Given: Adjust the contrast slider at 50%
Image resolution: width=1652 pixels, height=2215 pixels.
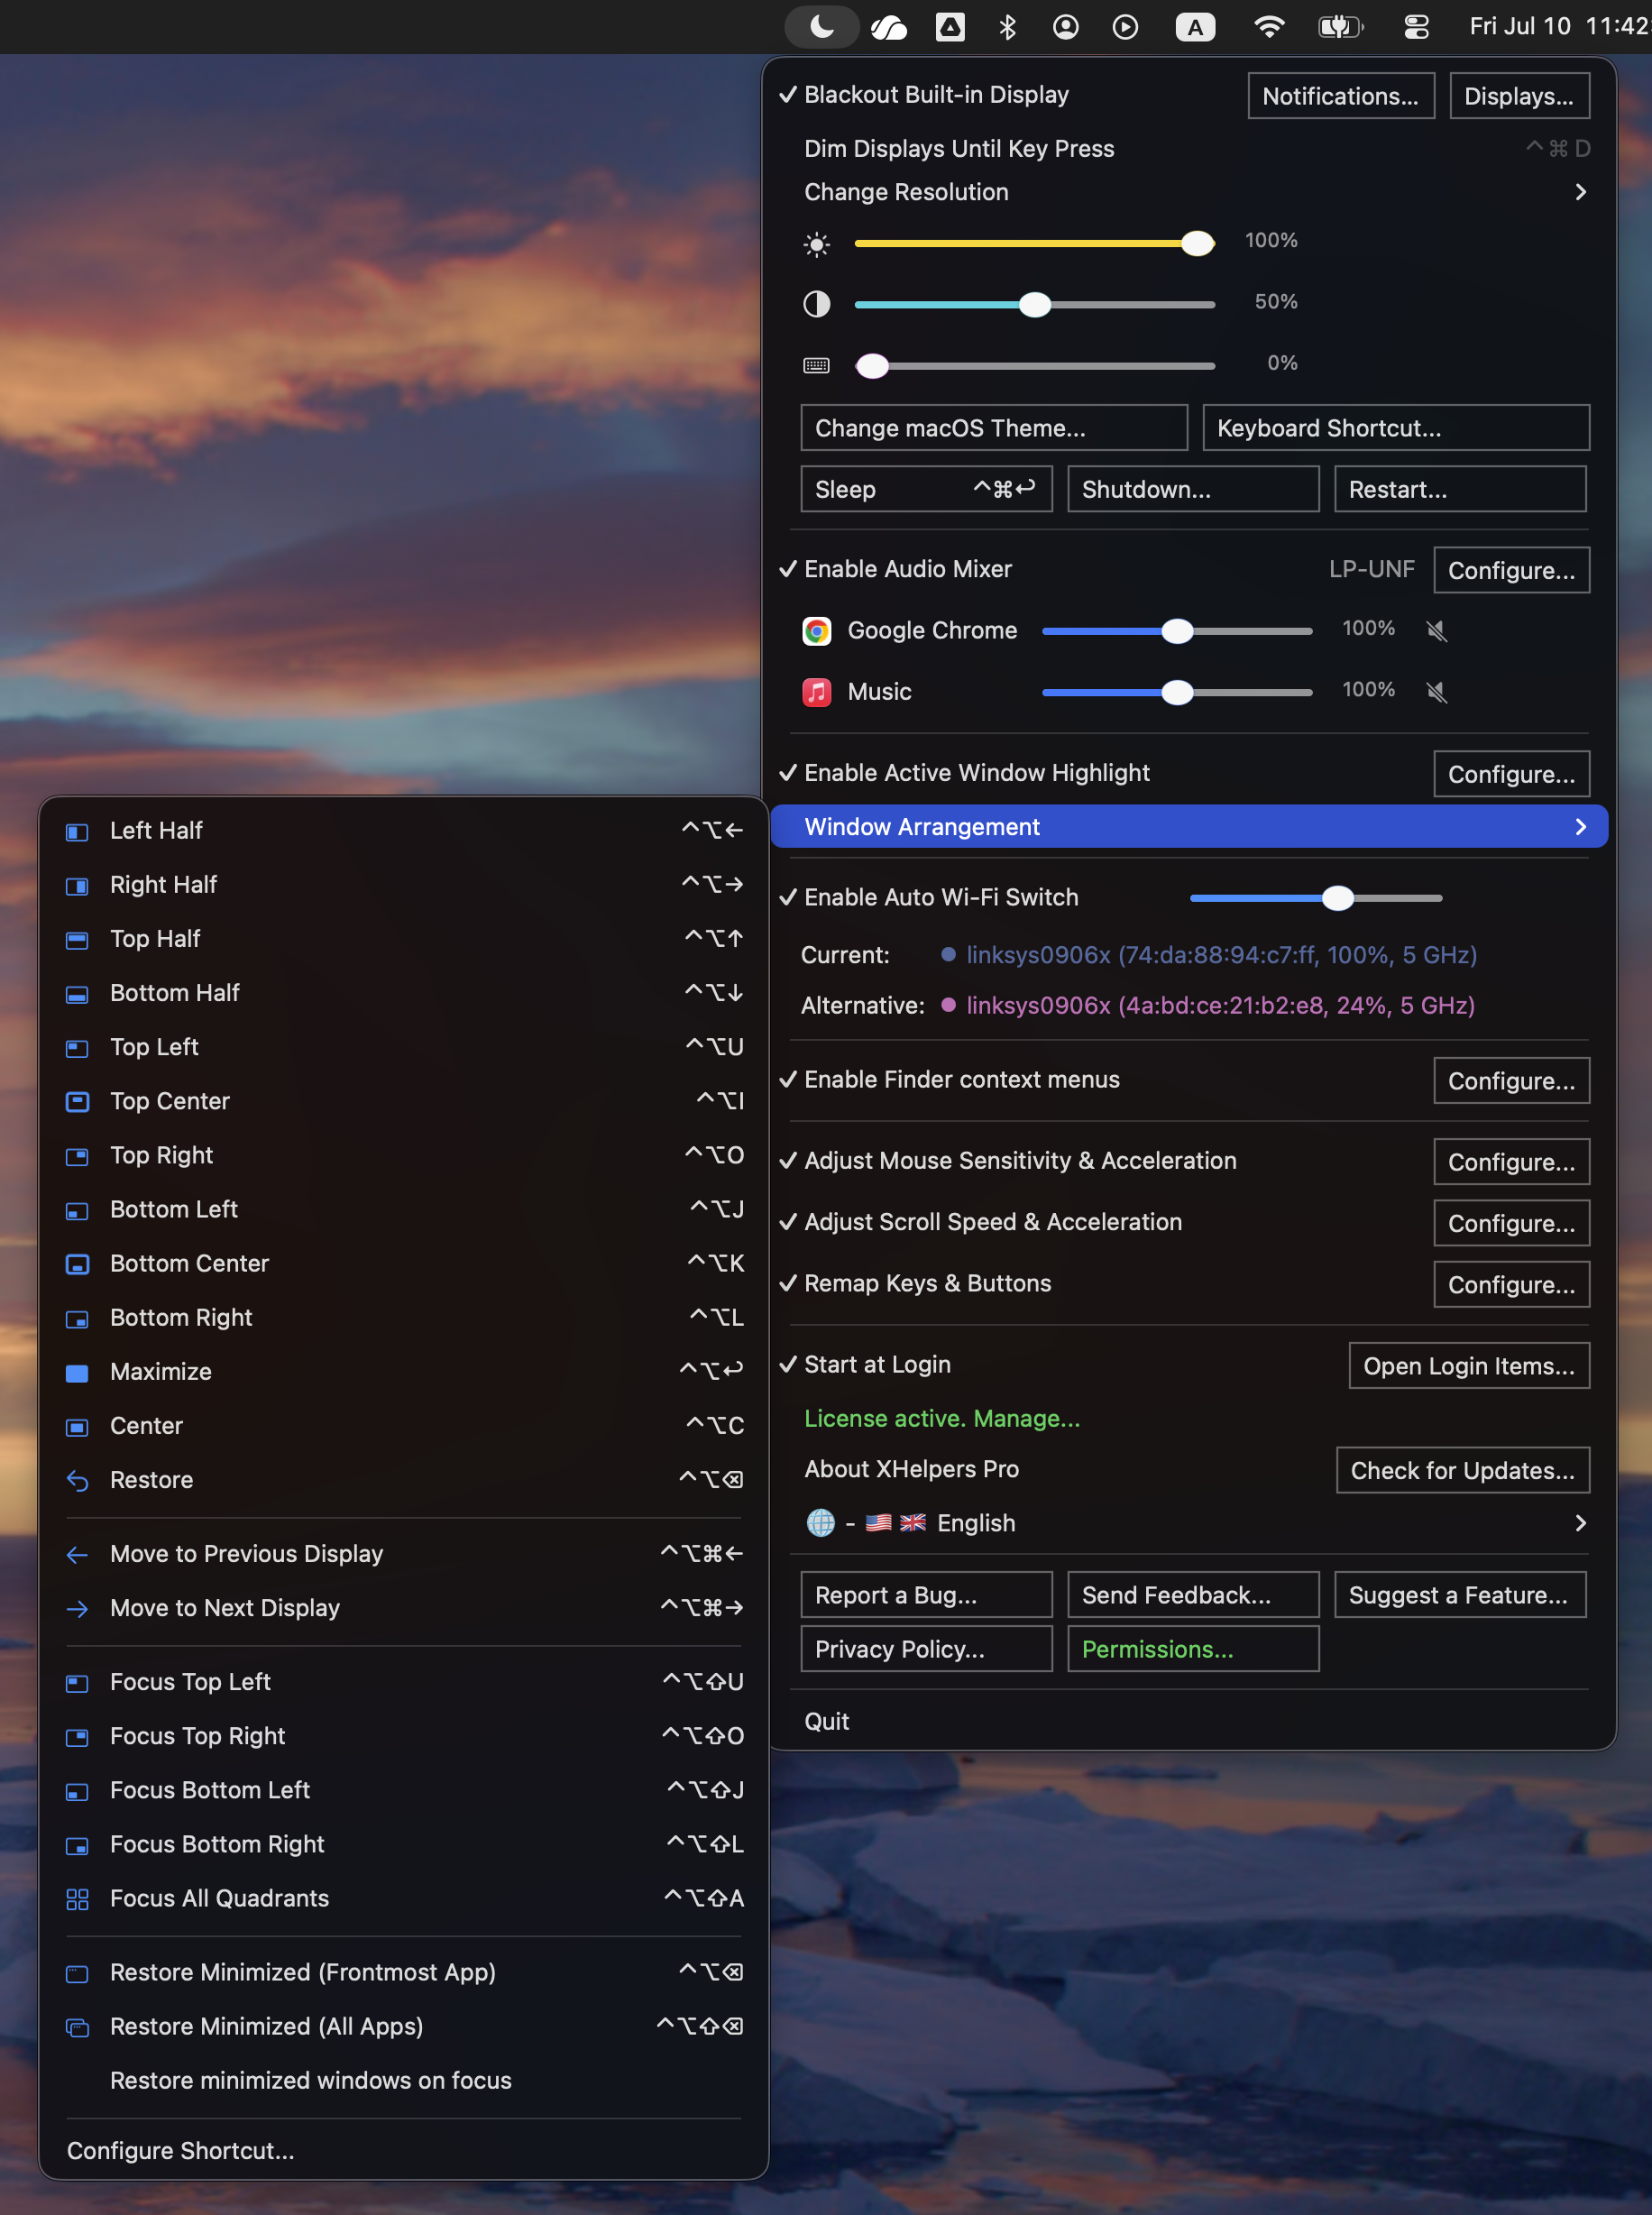Looking at the screenshot, I should click(1035, 304).
